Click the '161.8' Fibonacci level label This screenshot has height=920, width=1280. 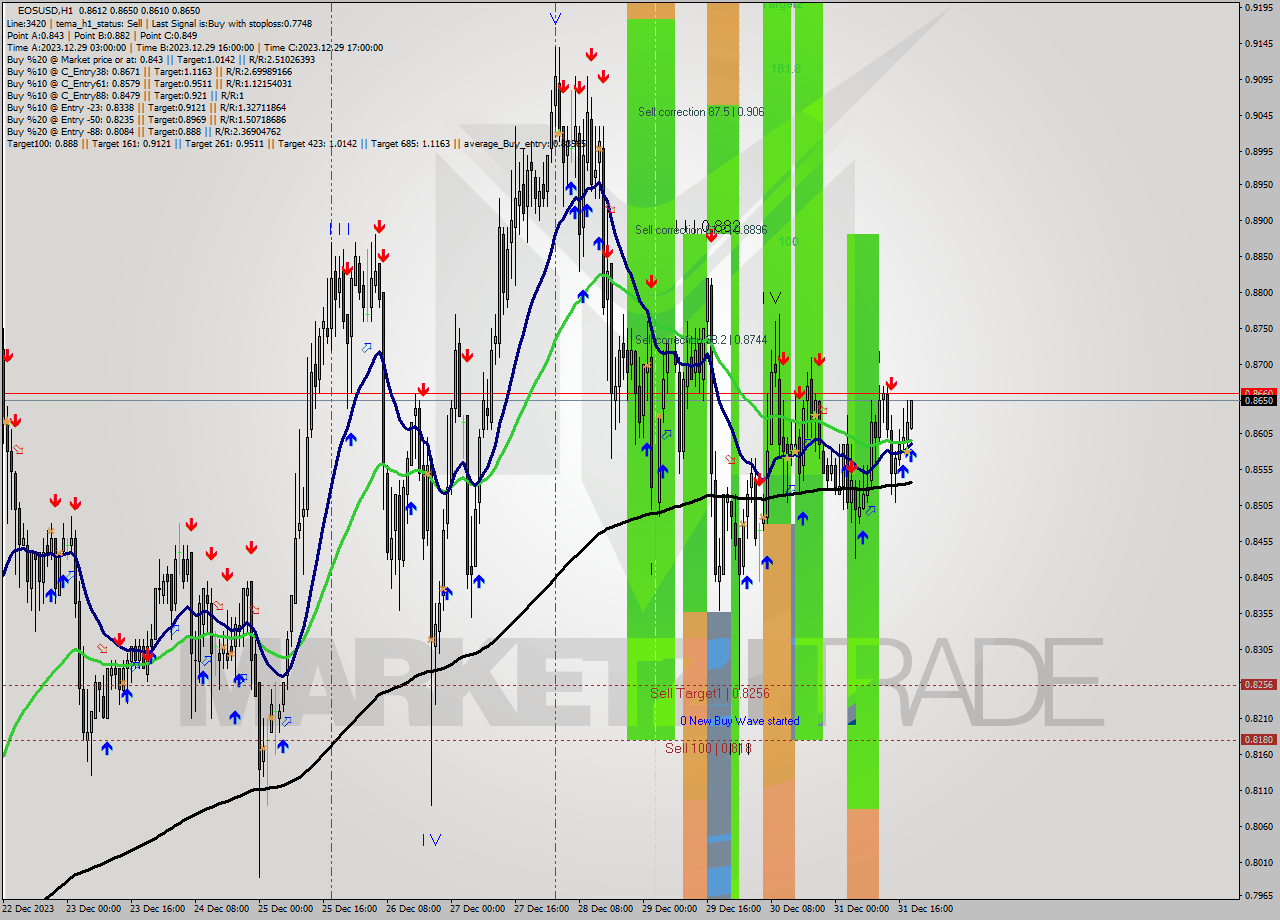coord(786,69)
